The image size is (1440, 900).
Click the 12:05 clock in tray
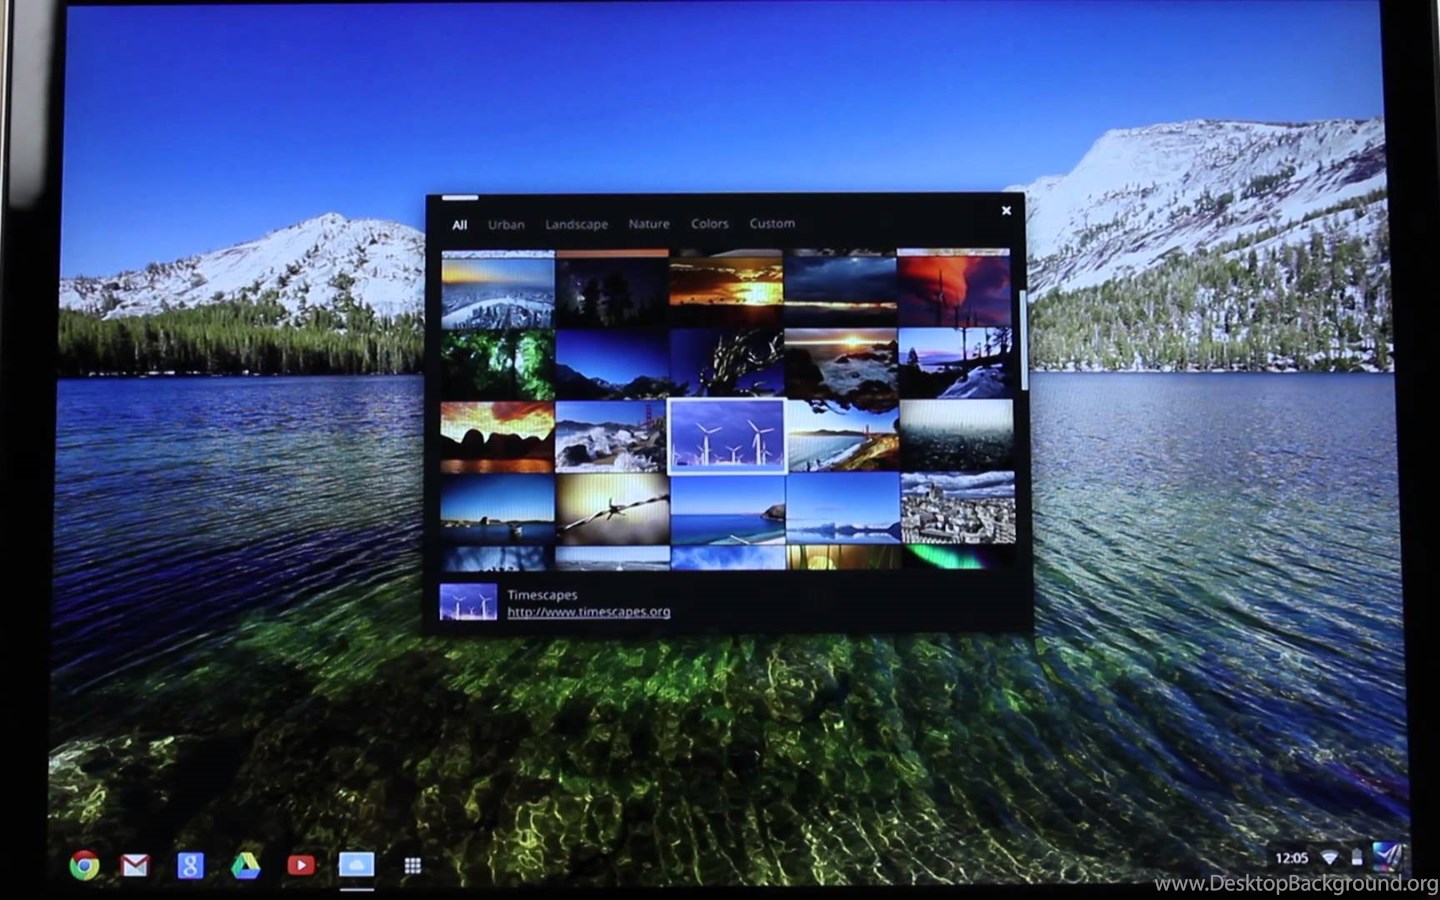pyautogui.click(x=1291, y=858)
